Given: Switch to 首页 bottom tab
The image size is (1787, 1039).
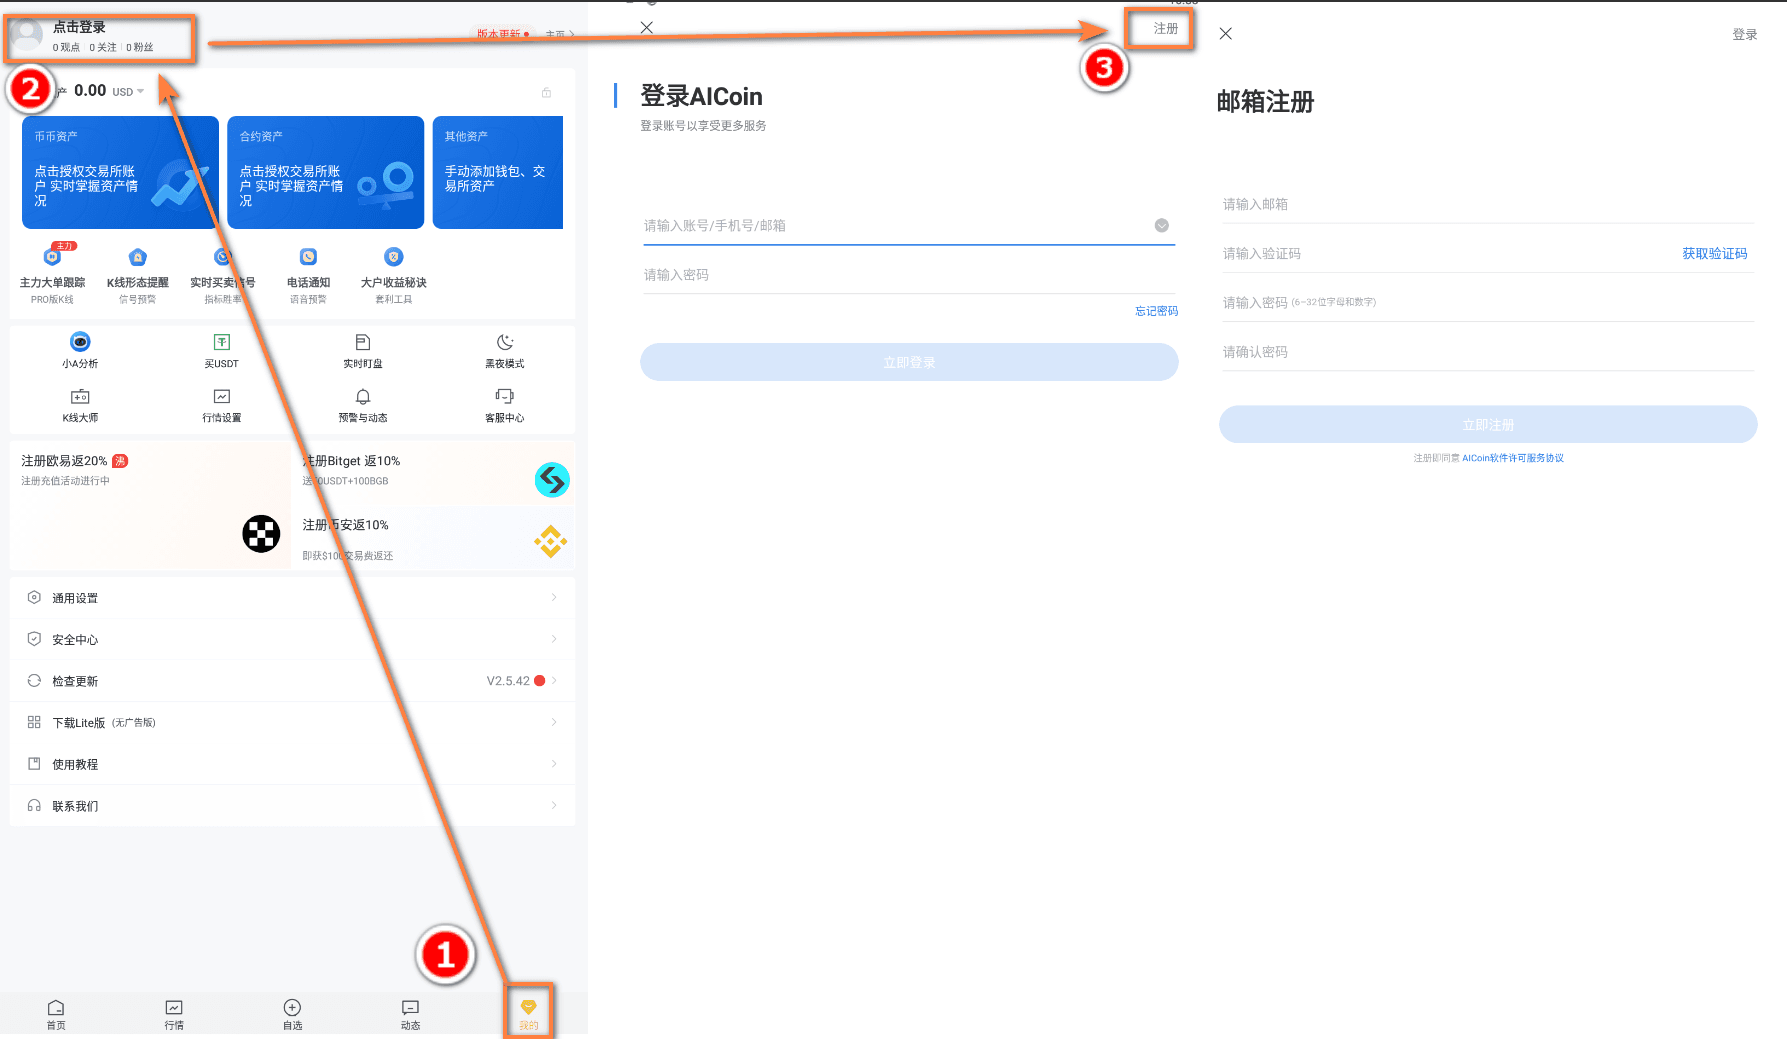Looking at the screenshot, I should point(56,1014).
